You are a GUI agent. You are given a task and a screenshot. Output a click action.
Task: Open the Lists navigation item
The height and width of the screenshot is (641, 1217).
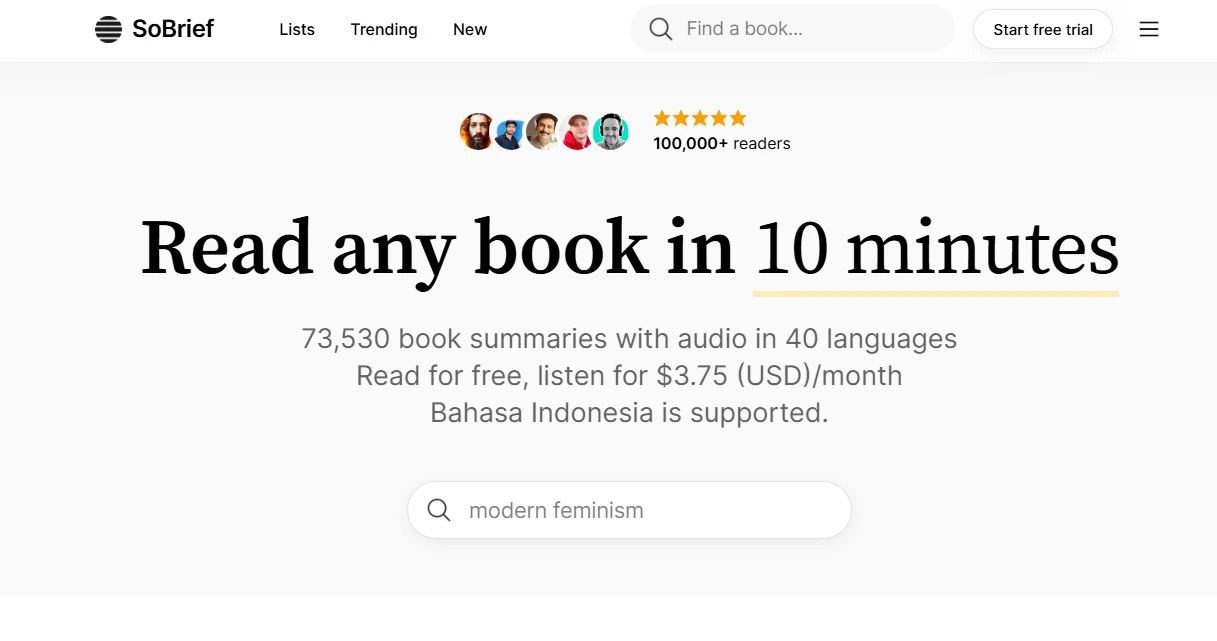click(x=297, y=30)
